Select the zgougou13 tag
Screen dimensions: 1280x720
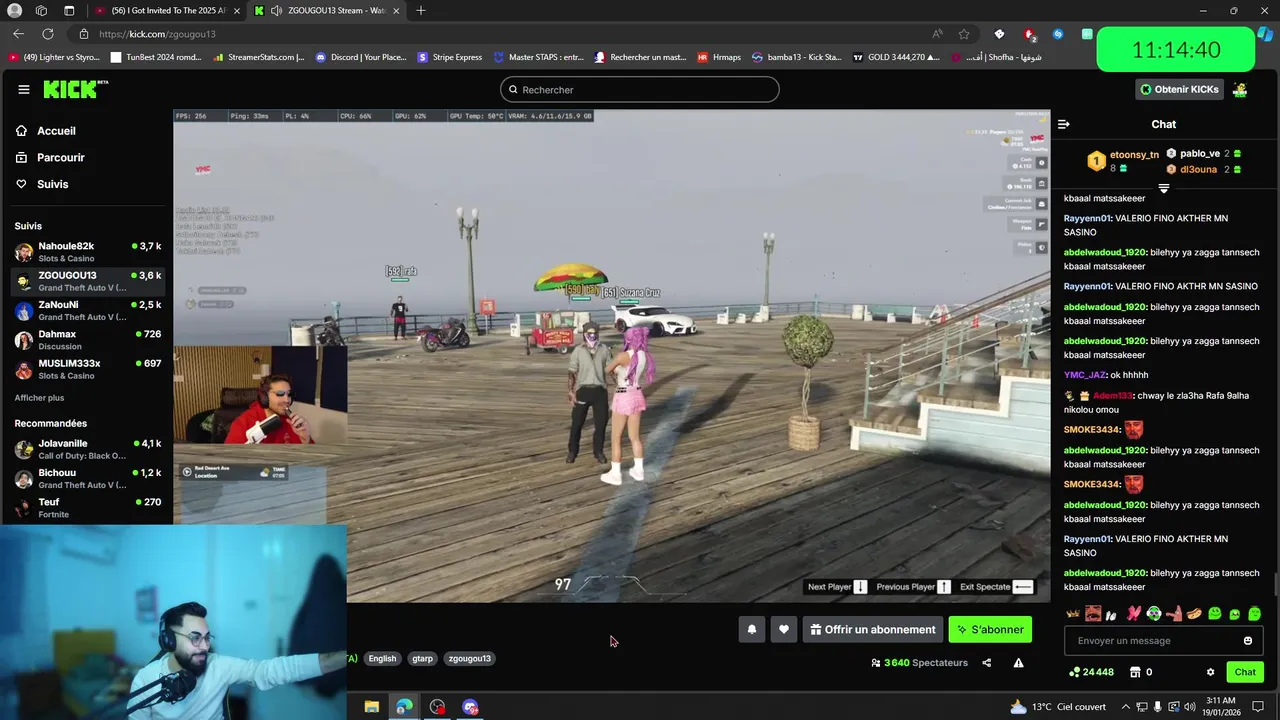coord(469,658)
